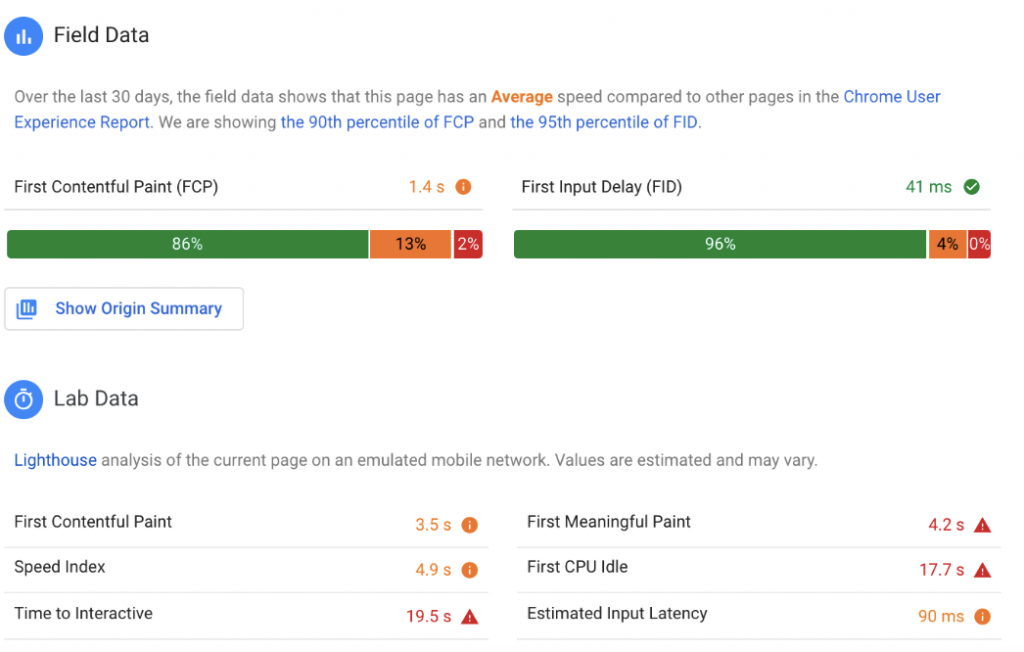Click the Field Data bar chart icon
Viewport: 1024px width, 652px height.
24,36
